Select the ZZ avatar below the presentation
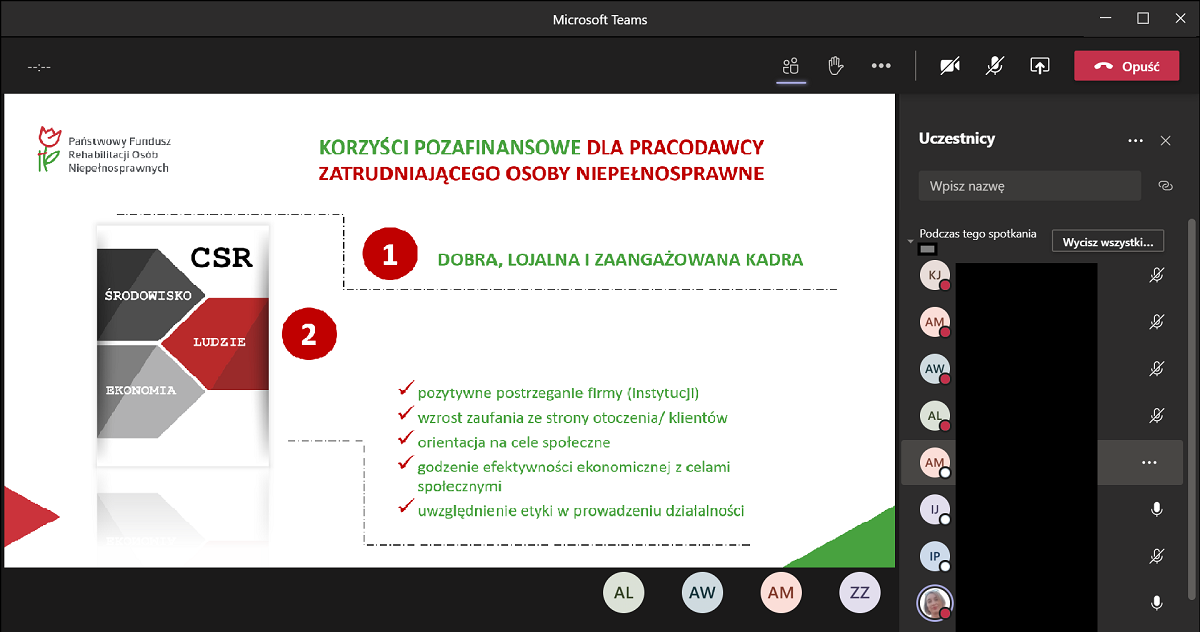This screenshot has height=632, width=1200. tap(859, 592)
